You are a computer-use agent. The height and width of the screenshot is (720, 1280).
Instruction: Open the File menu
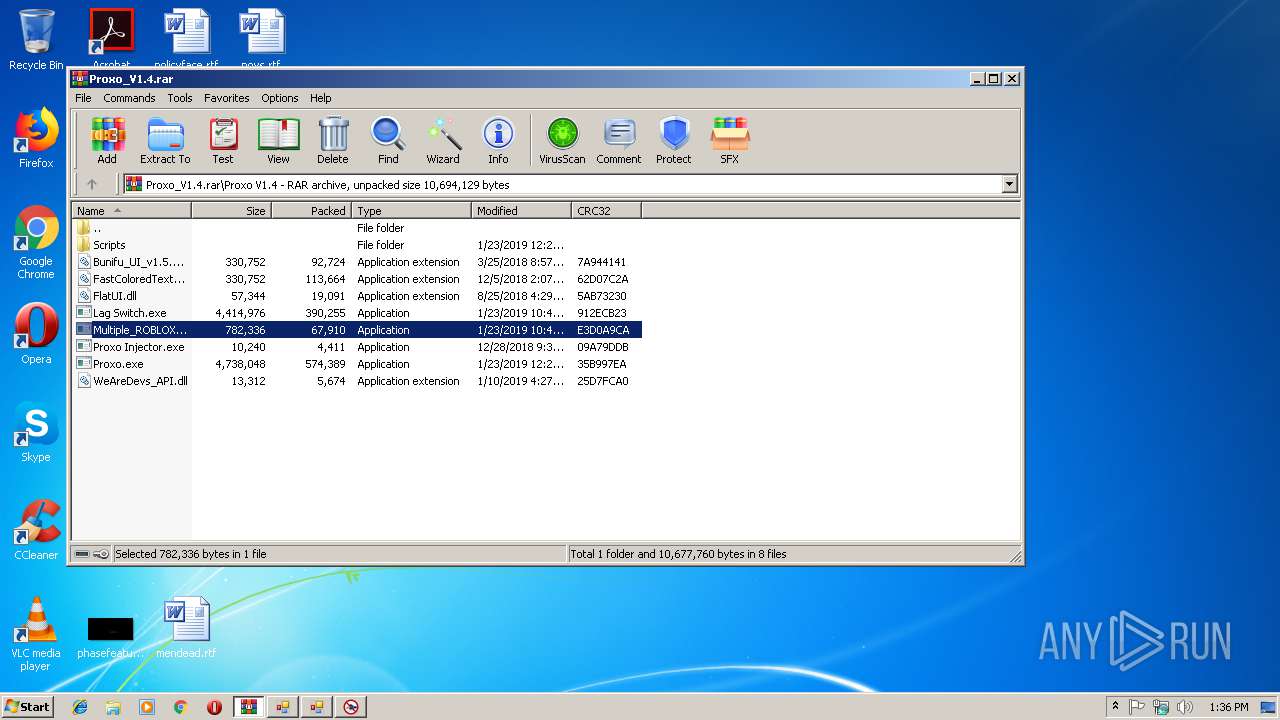[x=83, y=98]
